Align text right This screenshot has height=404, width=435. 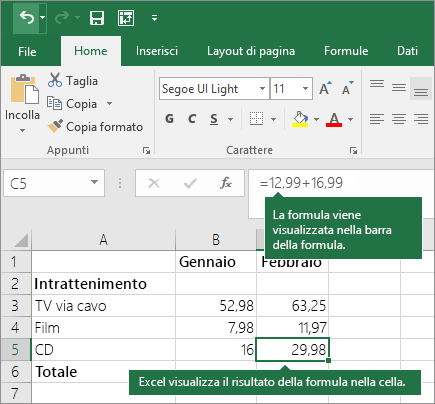coord(421,119)
